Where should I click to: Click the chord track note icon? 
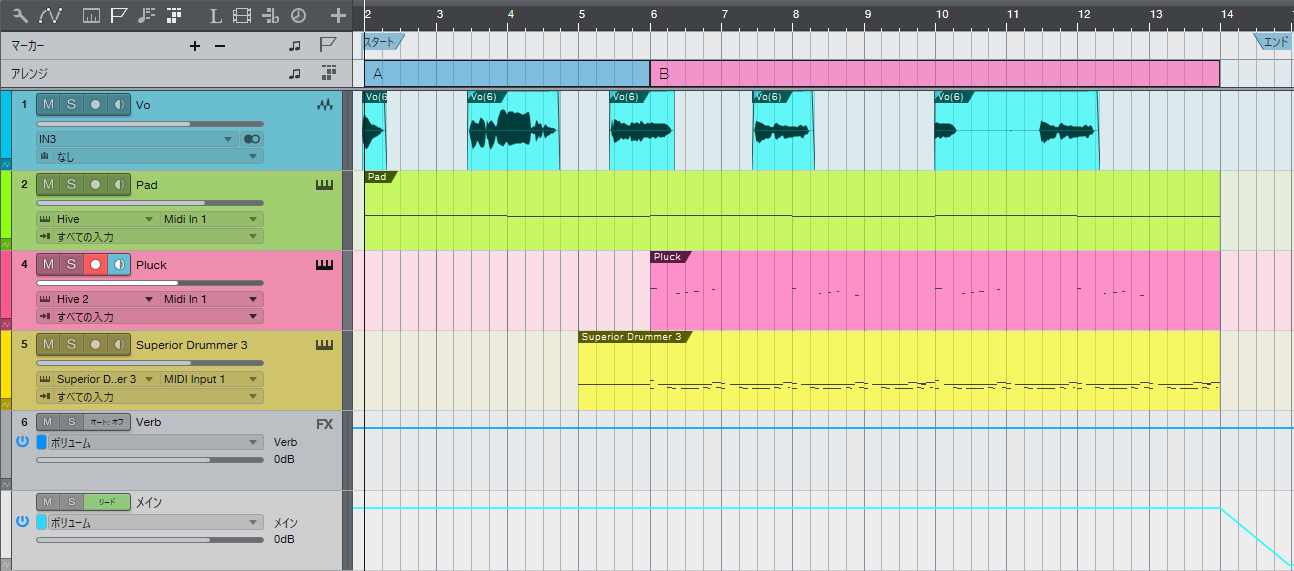point(147,16)
